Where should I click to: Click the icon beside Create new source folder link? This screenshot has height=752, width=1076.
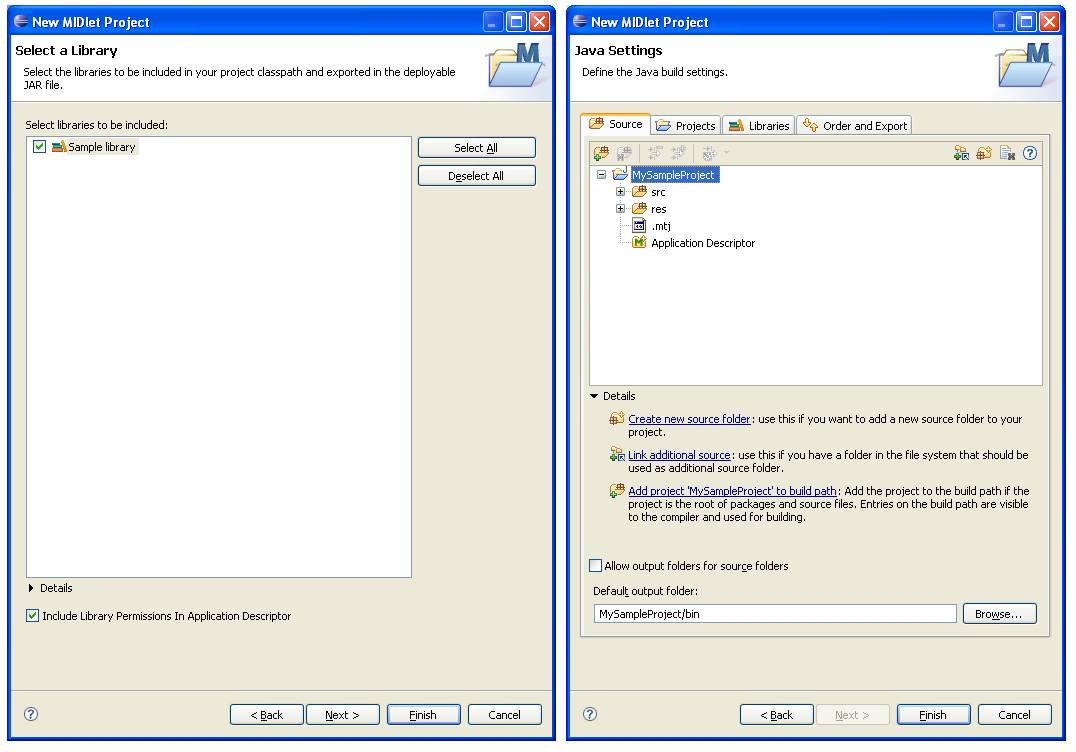pyautogui.click(x=617, y=419)
